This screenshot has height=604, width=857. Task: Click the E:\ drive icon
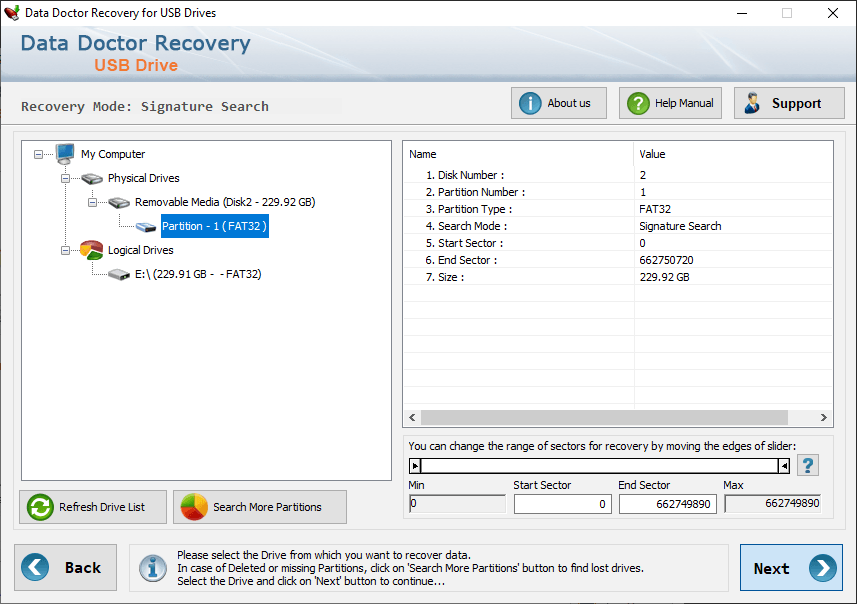pos(119,274)
